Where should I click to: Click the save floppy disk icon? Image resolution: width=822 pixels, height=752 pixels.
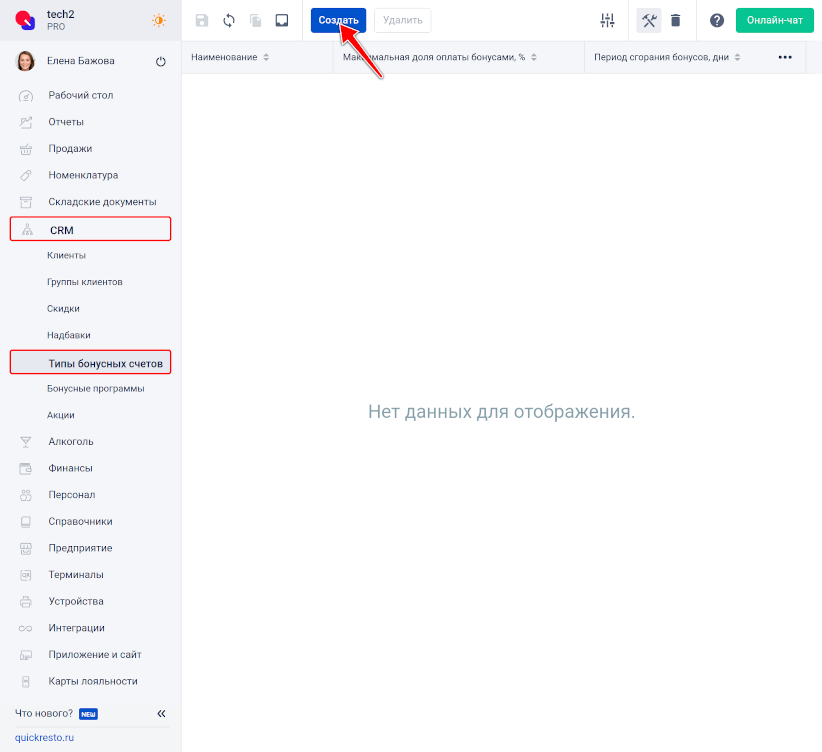point(202,20)
